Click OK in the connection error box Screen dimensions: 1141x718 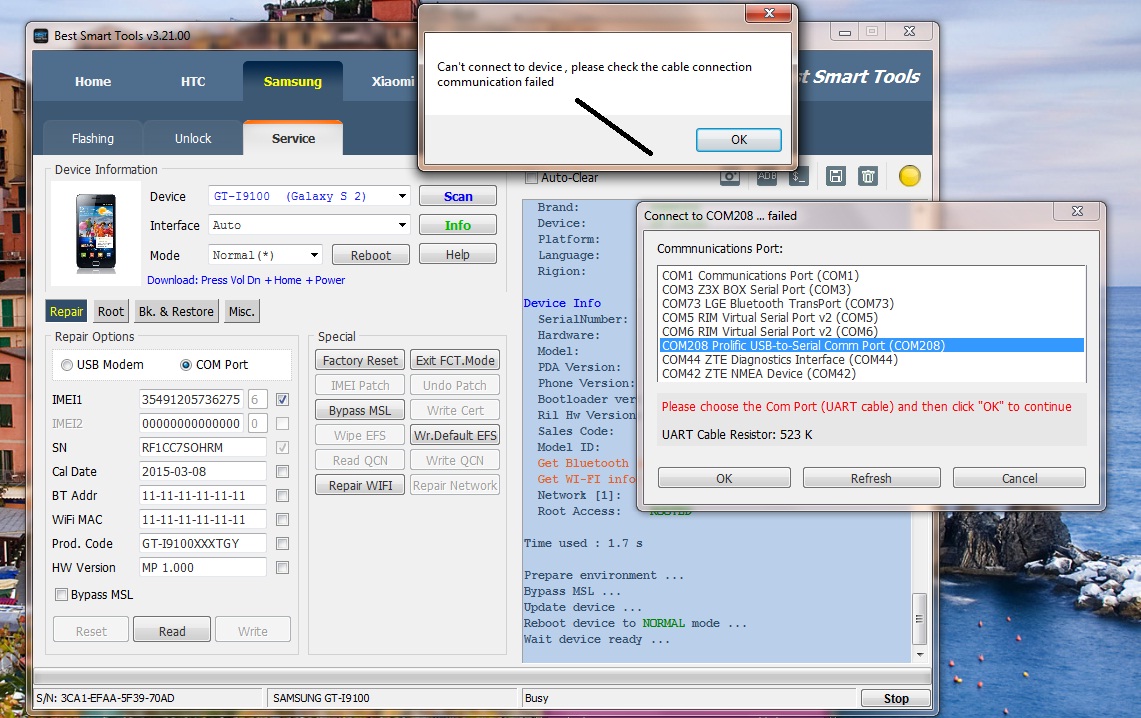[x=739, y=140]
